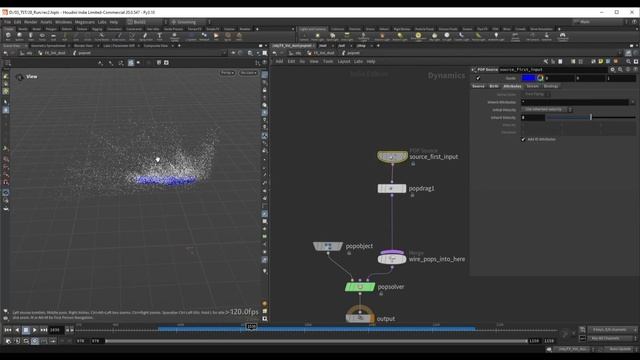Open the Persp camera dropdown in viewport

tap(227, 73)
